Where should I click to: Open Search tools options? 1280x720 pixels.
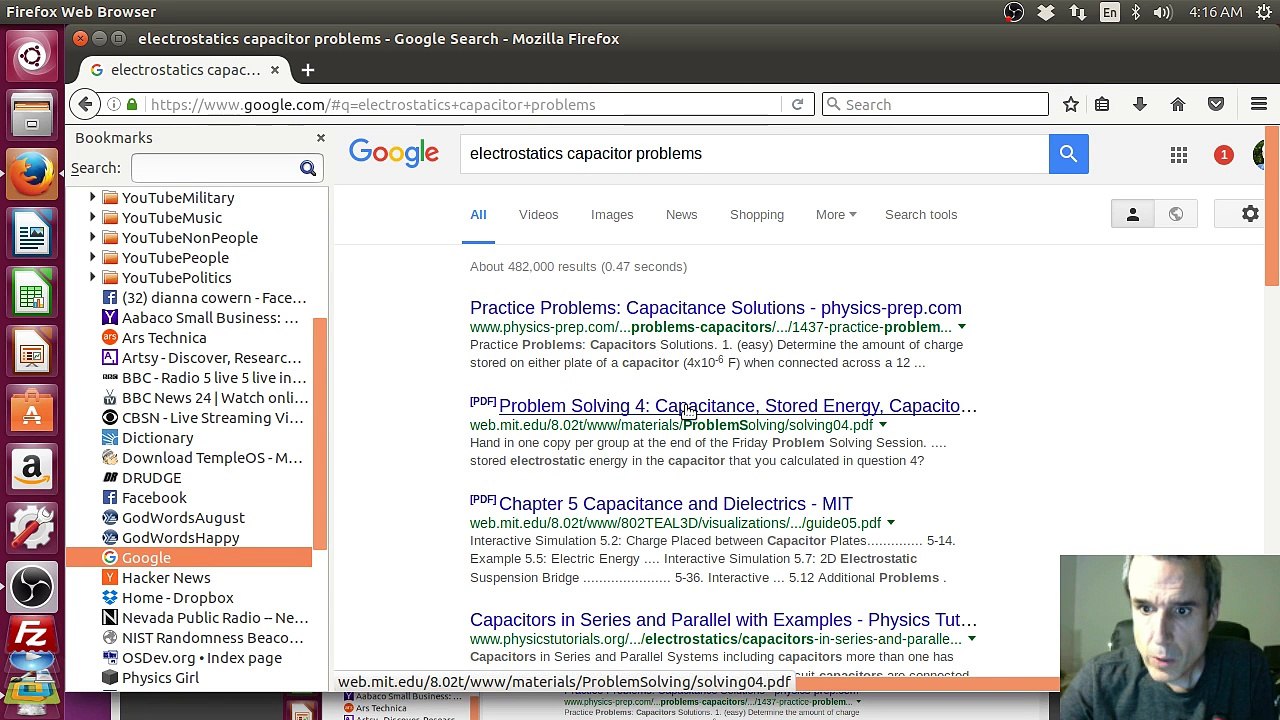pos(921,214)
